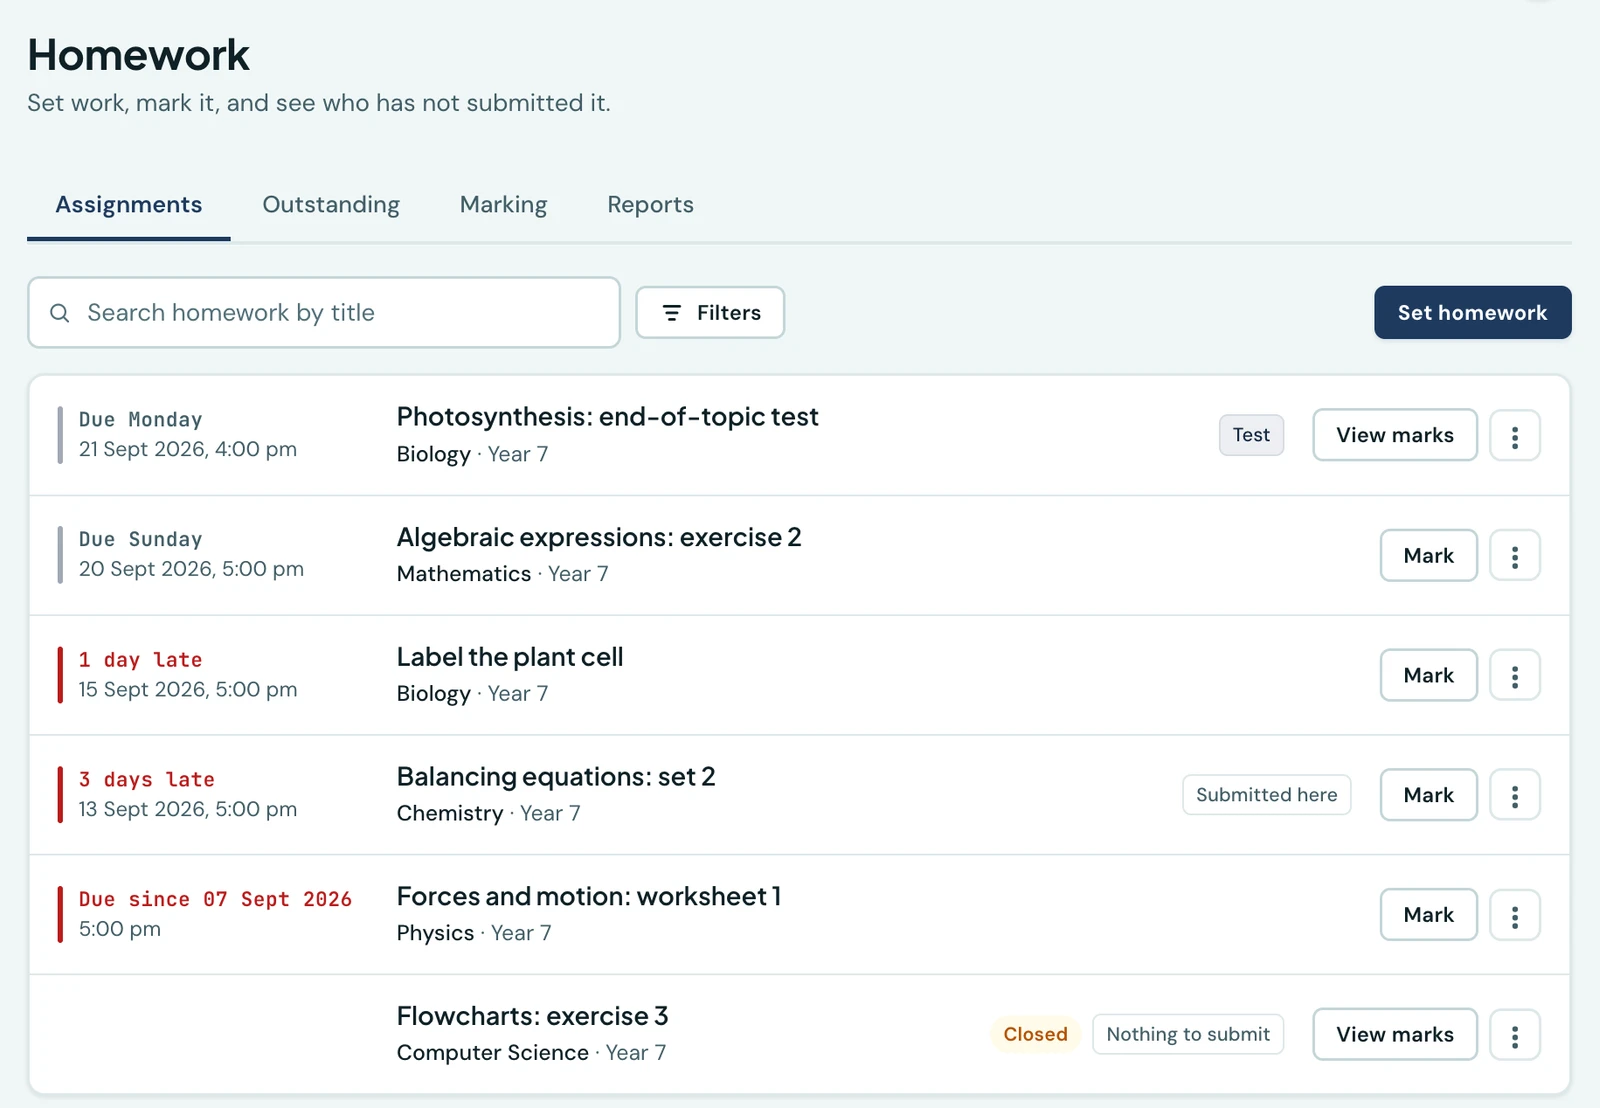Open more options for Balancing equations set 2

[x=1514, y=796]
